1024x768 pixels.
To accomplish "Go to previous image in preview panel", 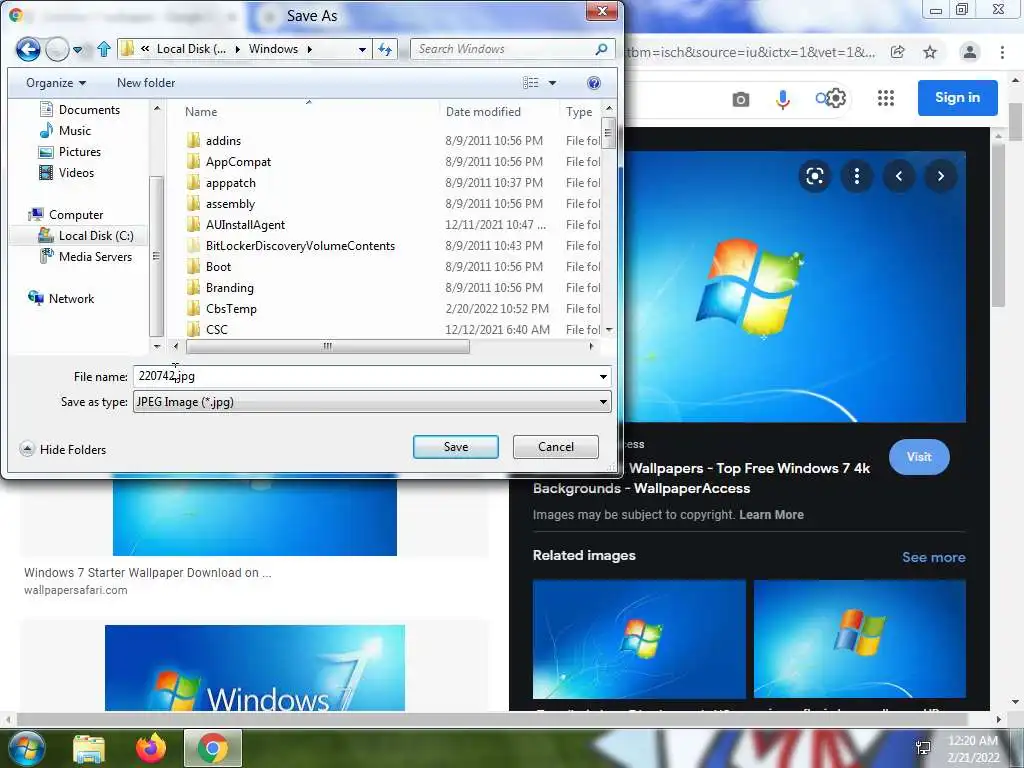I will [x=899, y=176].
